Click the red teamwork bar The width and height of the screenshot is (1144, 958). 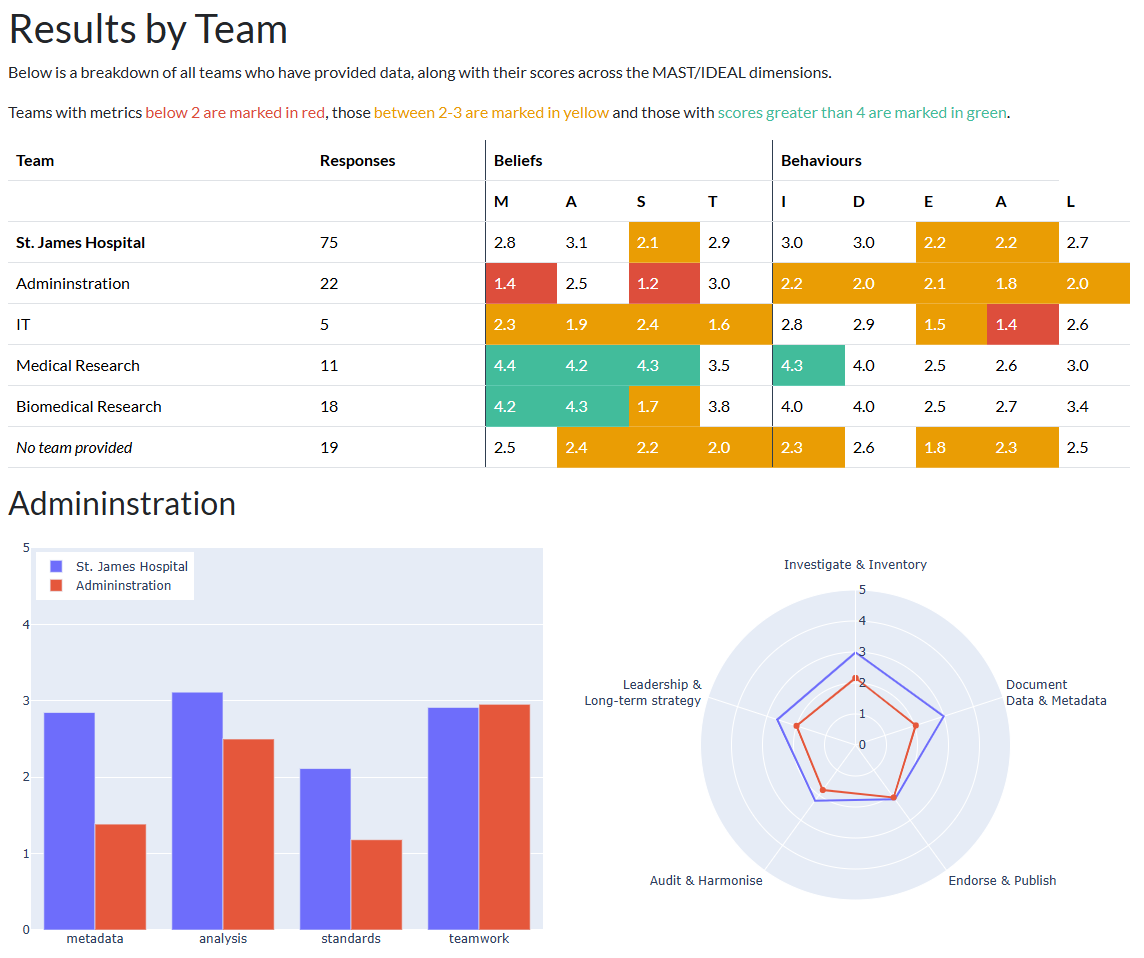[504, 816]
